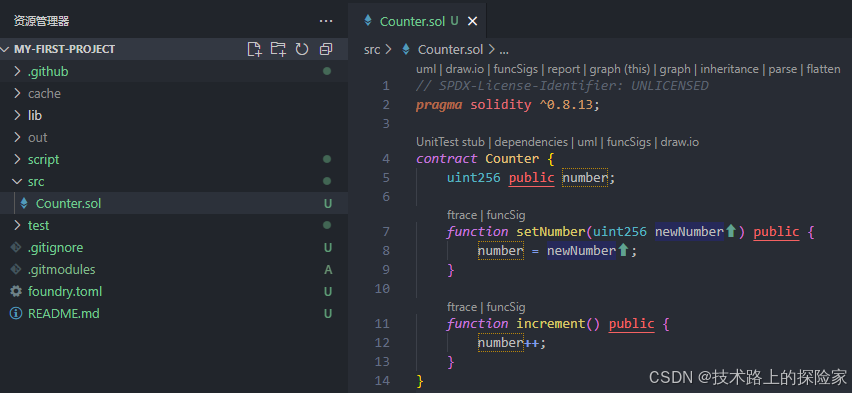Viewport: 852px width, 393px height.
Task: Click 'ftrace' above the setNumber function
Action: (x=461, y=215)
